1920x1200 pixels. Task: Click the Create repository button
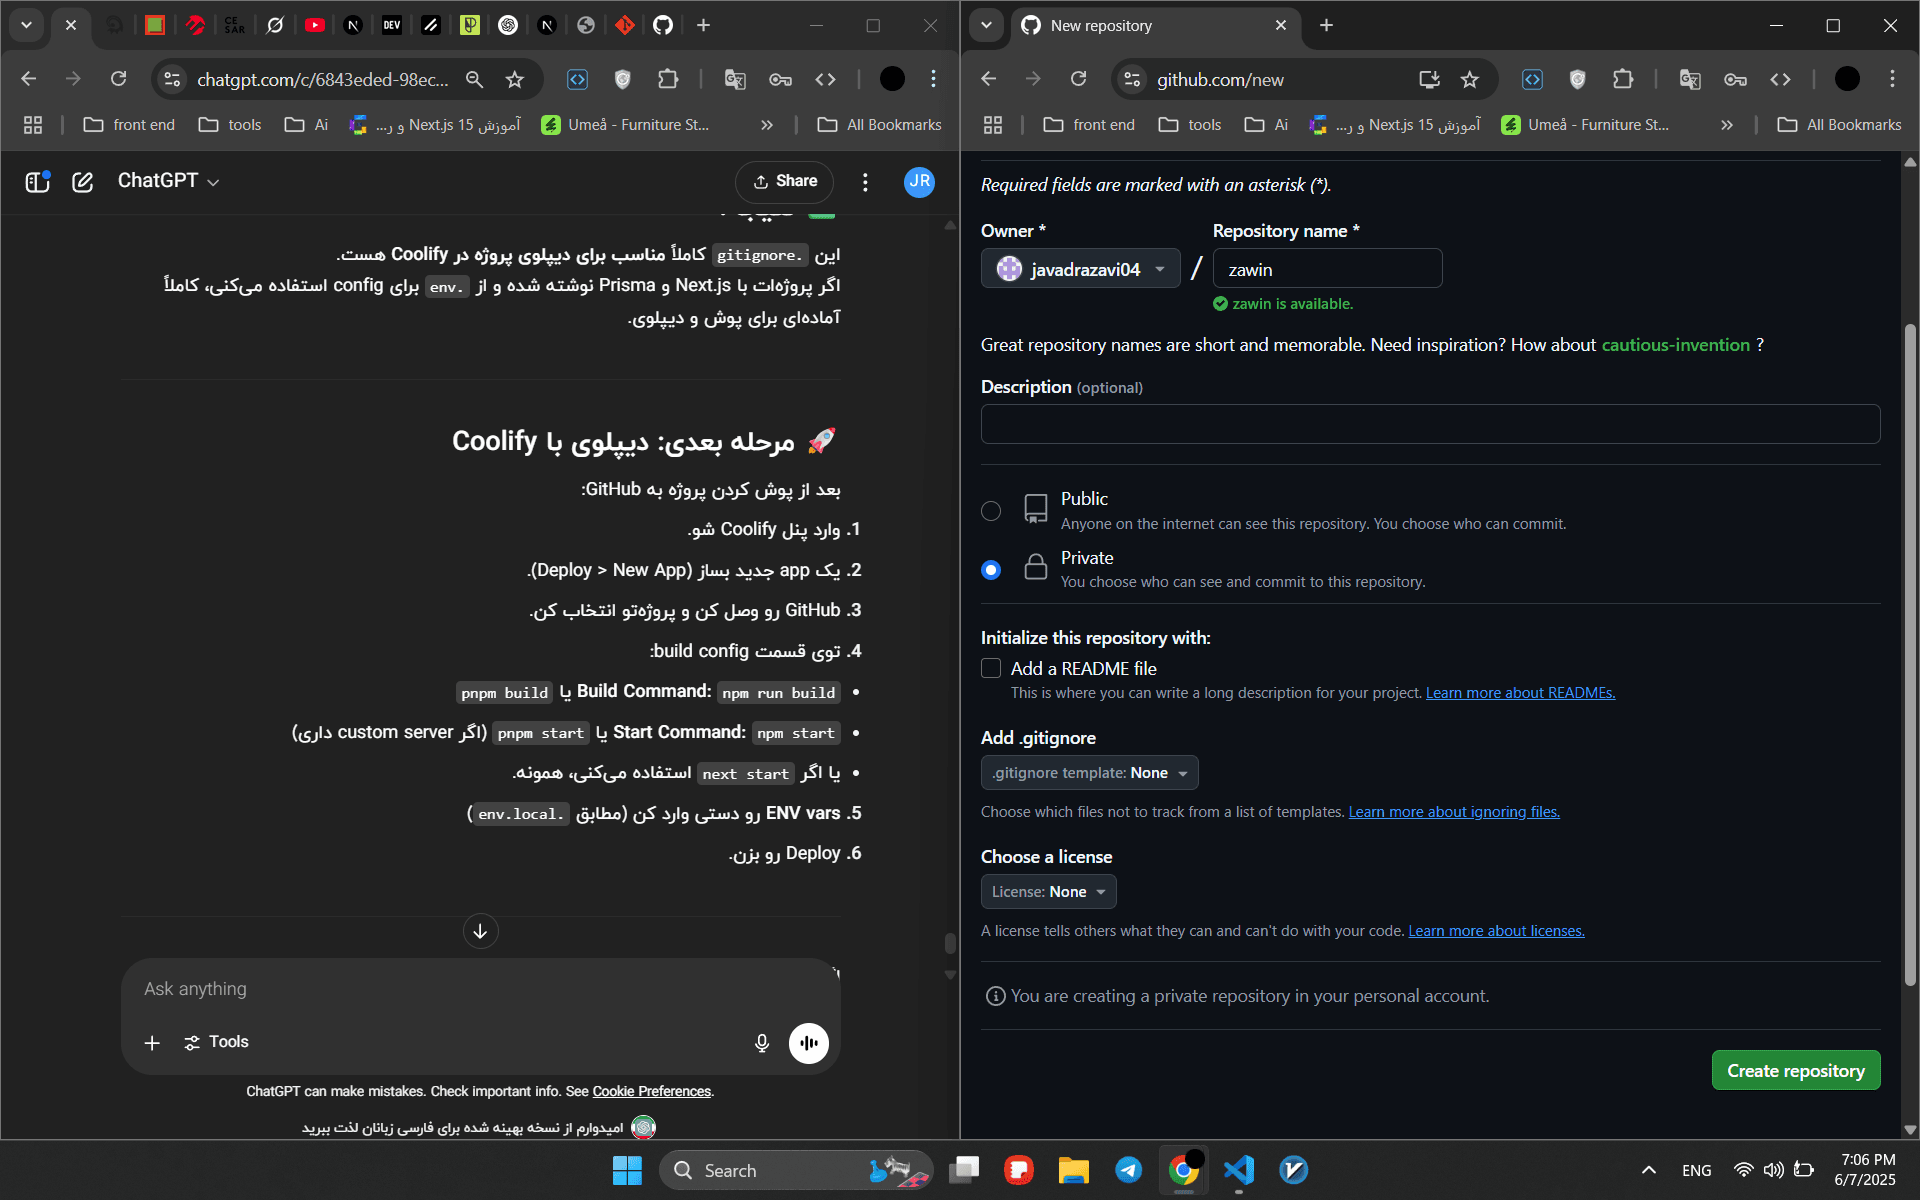[x=1795, y=1069]
